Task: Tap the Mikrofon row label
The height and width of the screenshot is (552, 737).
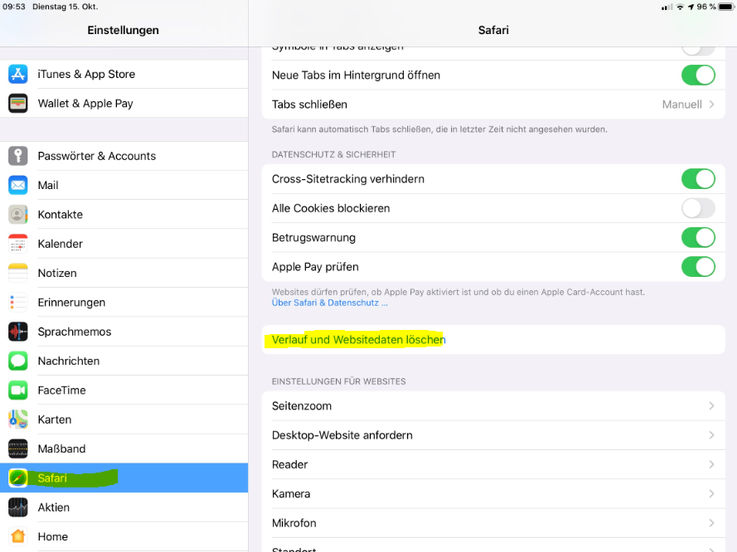Action: point(294,523)
